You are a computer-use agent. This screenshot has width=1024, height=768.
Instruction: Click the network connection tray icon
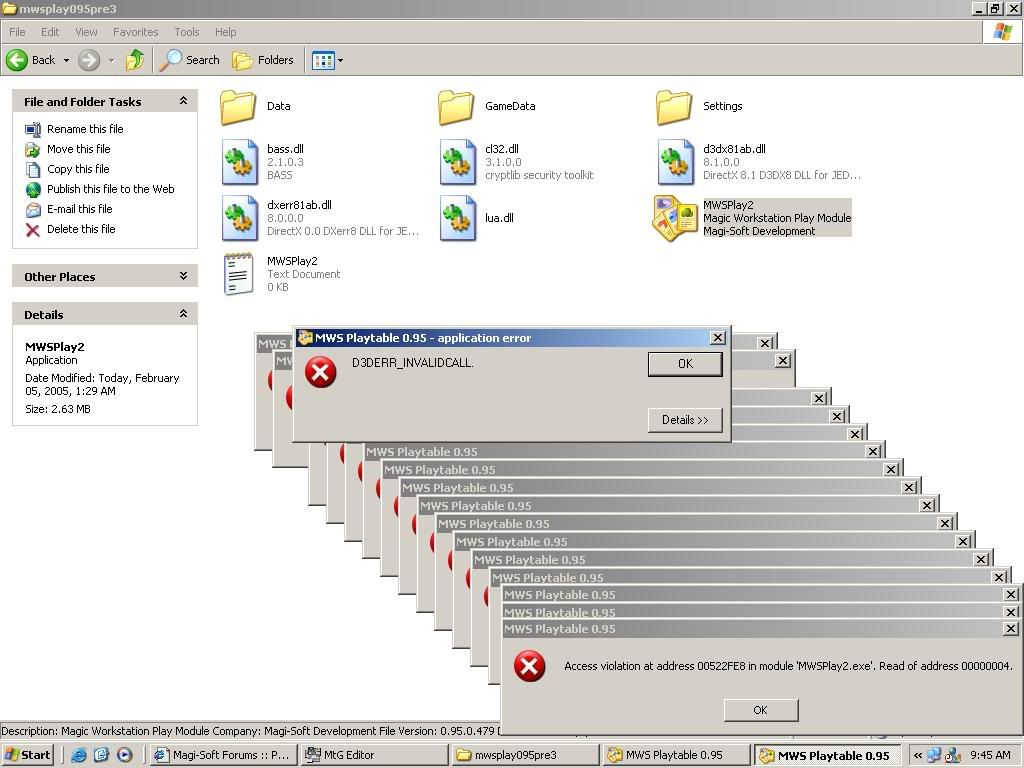click(x=935, y=756)
